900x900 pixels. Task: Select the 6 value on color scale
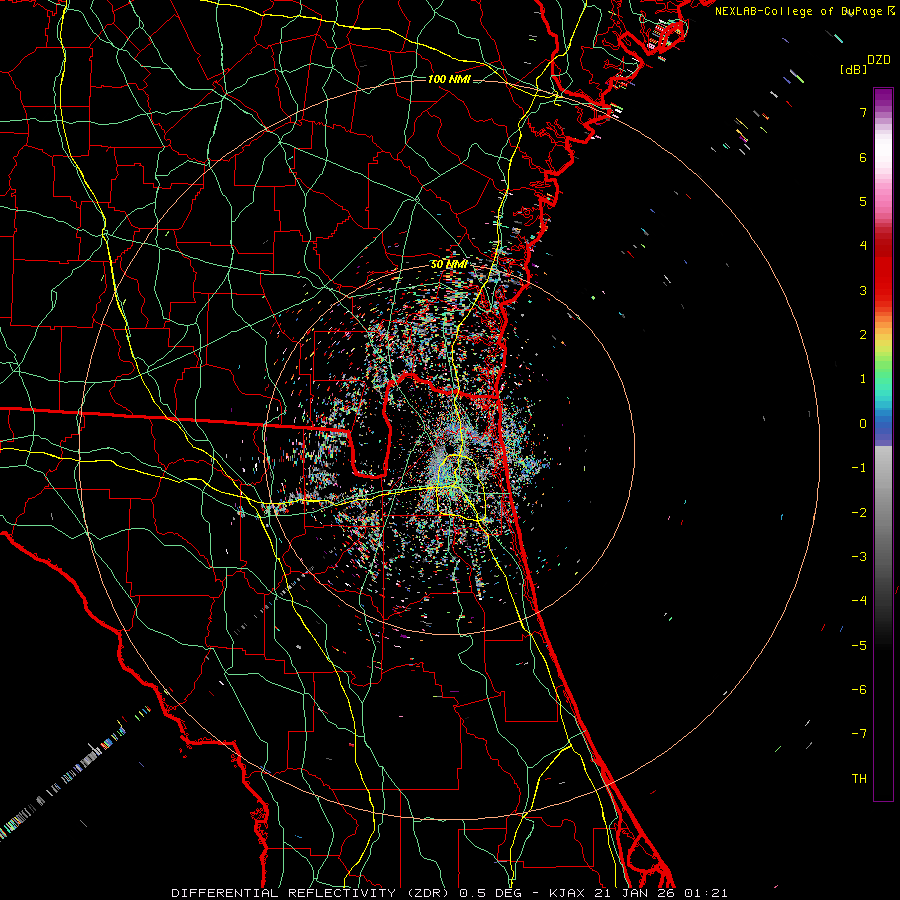coord(863,157)
